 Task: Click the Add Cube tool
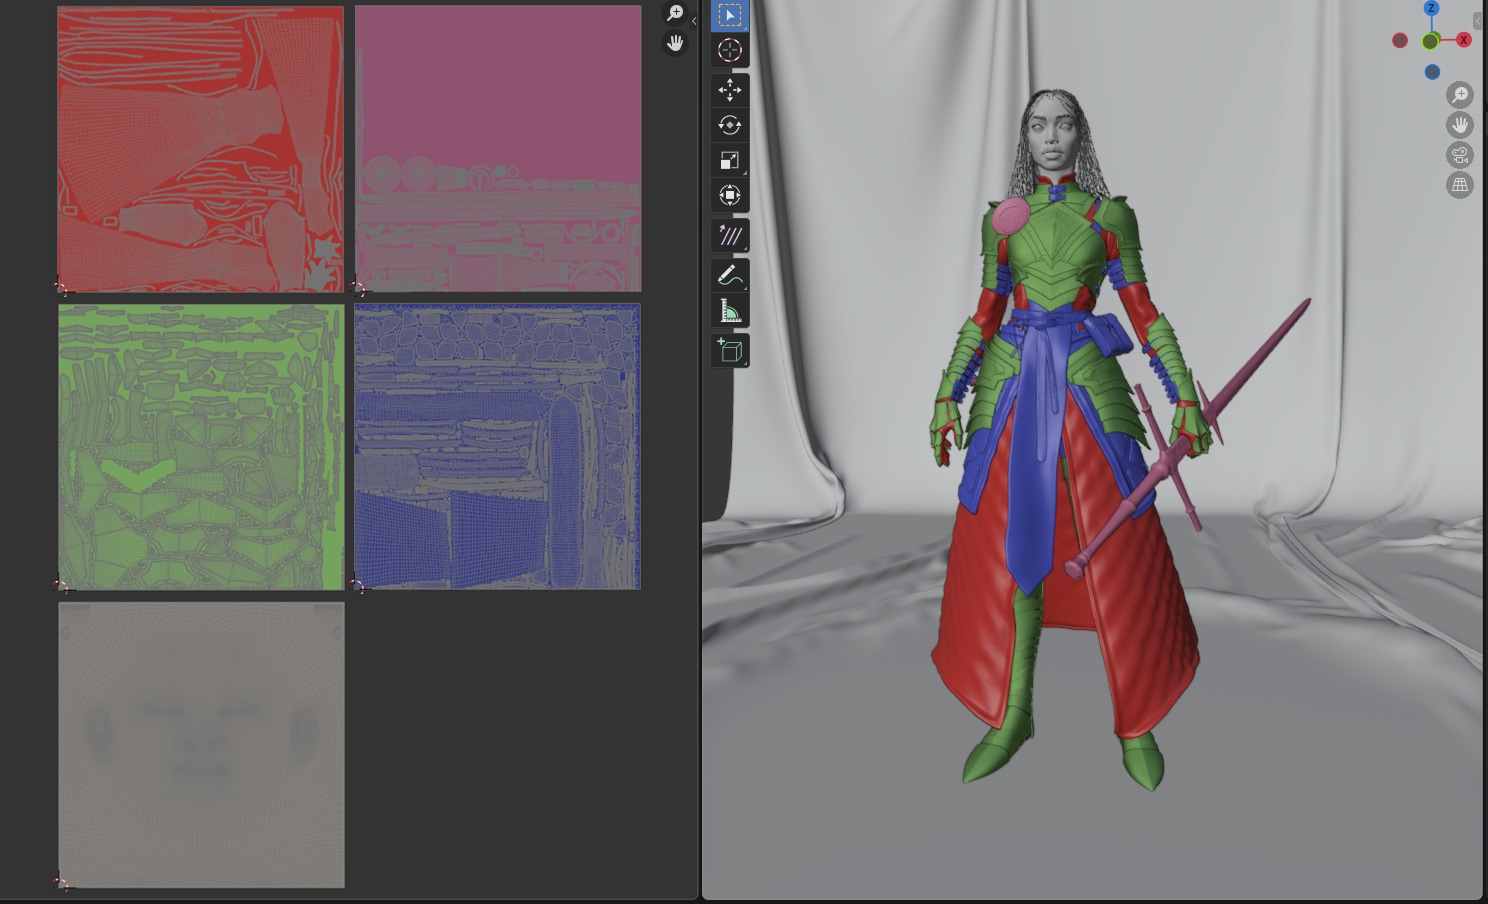pos(730,351)
